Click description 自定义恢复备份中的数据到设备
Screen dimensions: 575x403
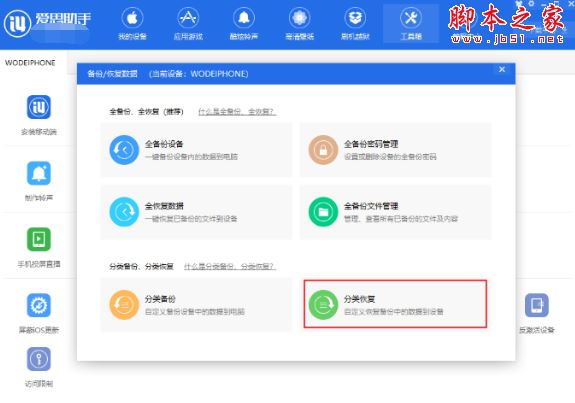click(393, 312)
